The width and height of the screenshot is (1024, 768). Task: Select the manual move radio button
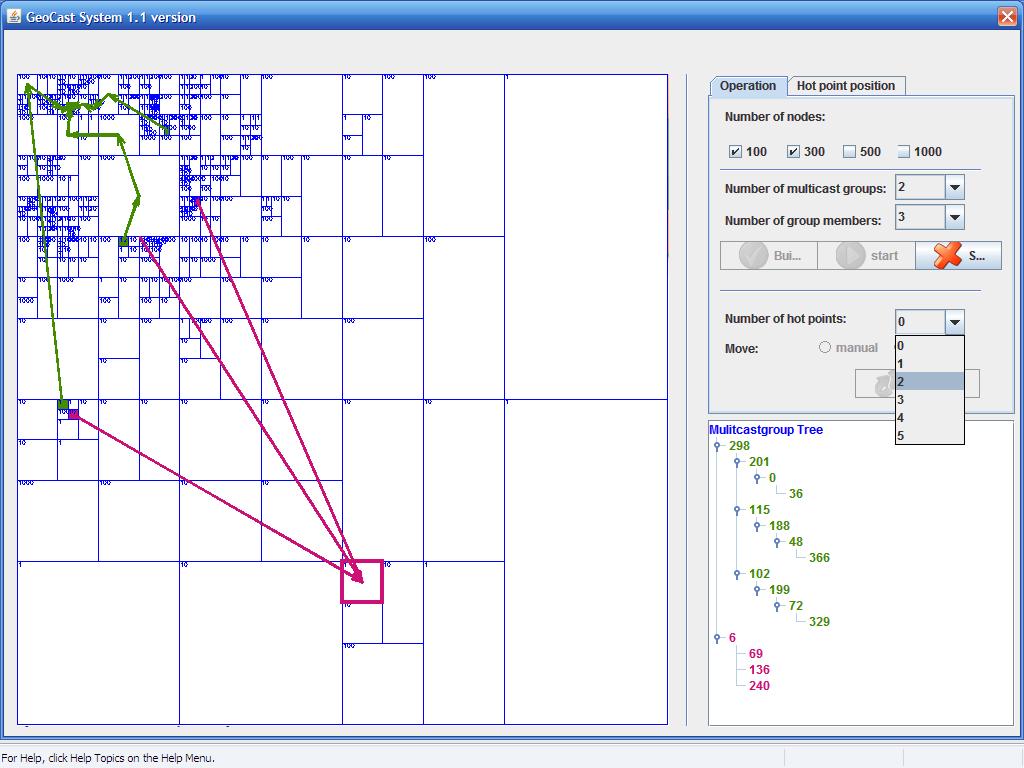coord(825,348)
